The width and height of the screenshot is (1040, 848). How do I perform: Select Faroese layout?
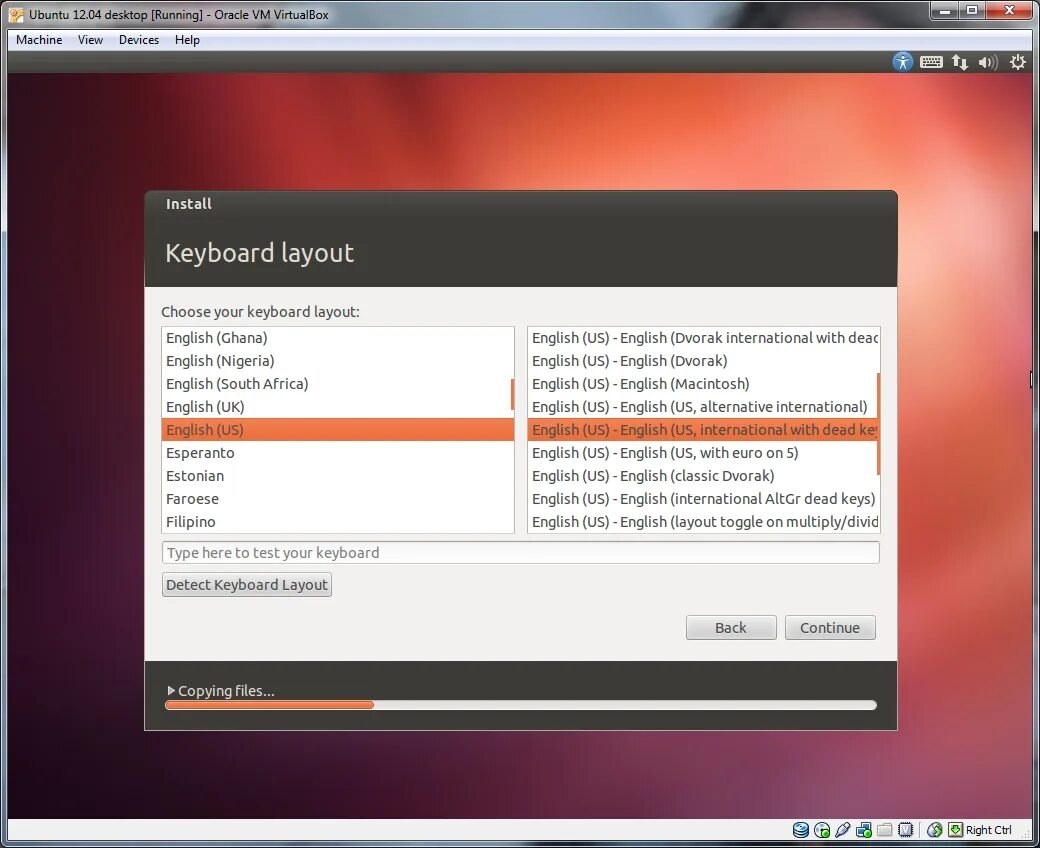(338, 499)
